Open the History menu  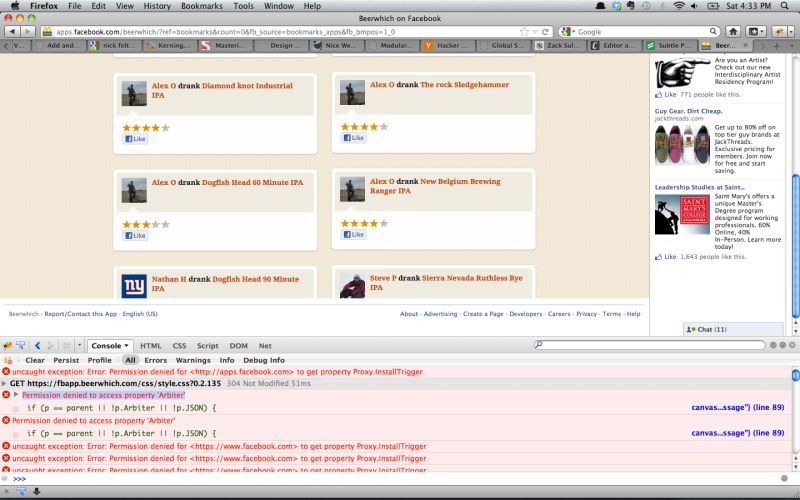[157, 6]
